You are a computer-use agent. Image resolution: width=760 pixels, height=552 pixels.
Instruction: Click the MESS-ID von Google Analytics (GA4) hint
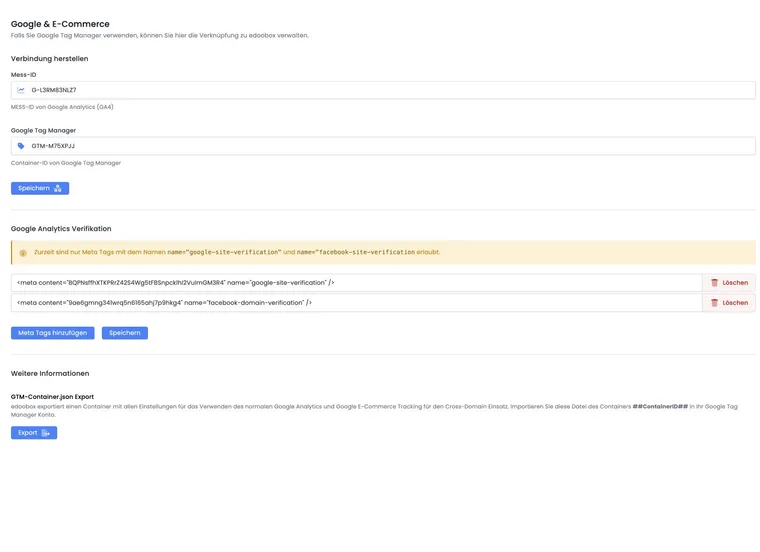[62, 107]
